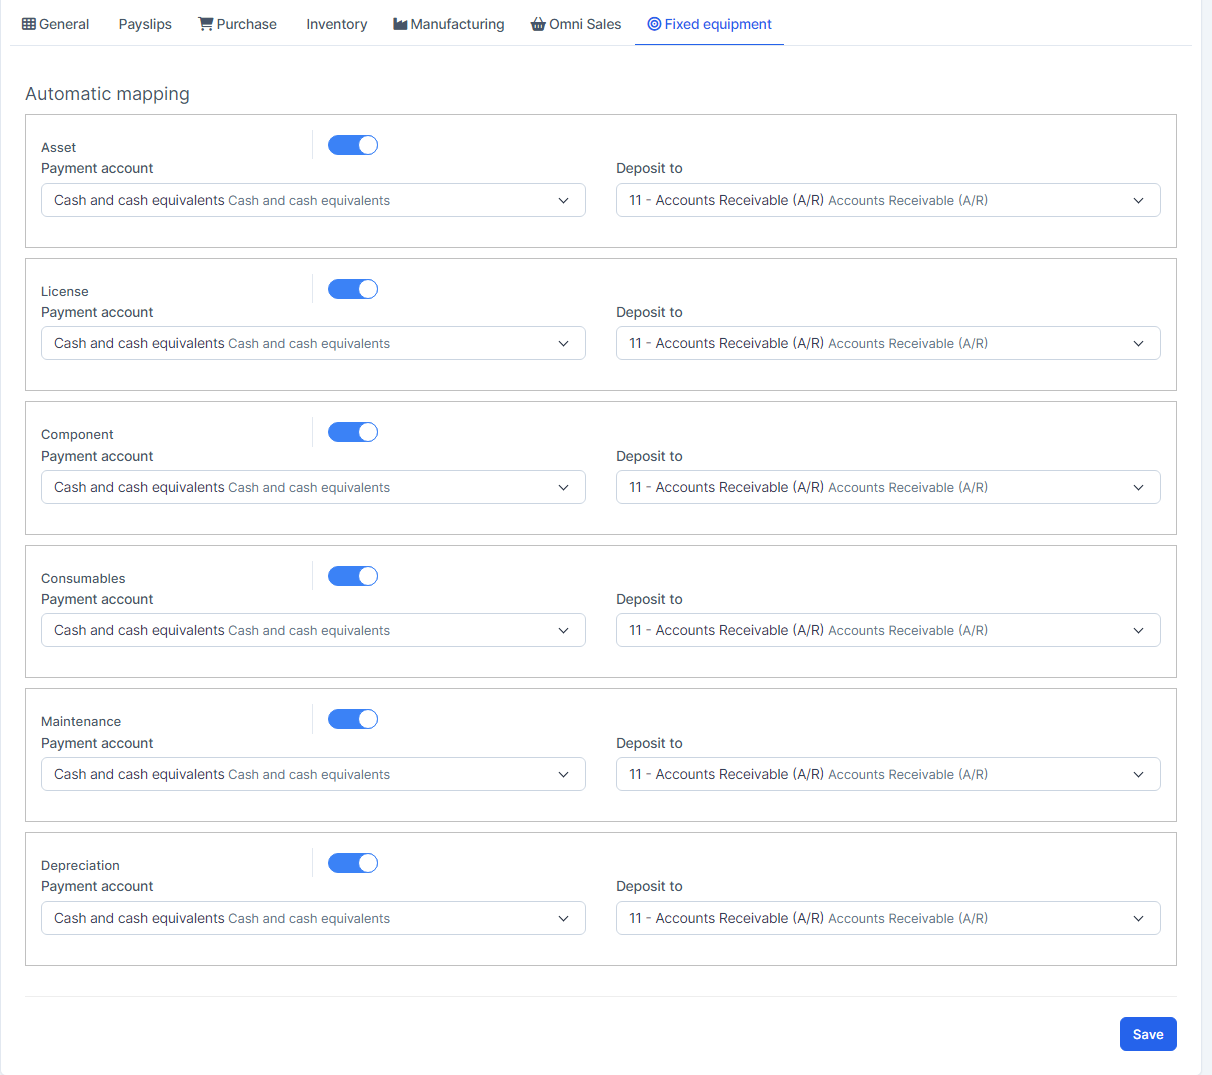
Task: Switch to the Payslips tab
Action: point(145,24)
